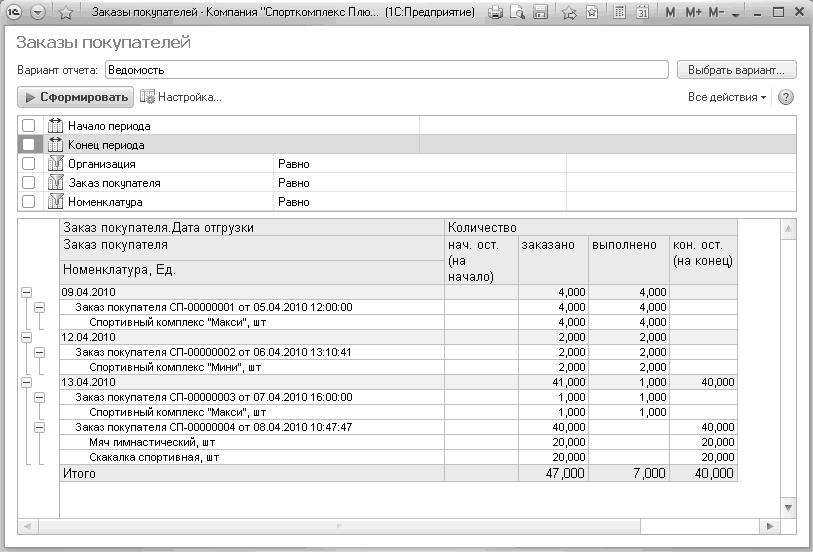The image size is (813, 552).
Task: Enable the Конец периода checkbox
Action: (29, 145)
